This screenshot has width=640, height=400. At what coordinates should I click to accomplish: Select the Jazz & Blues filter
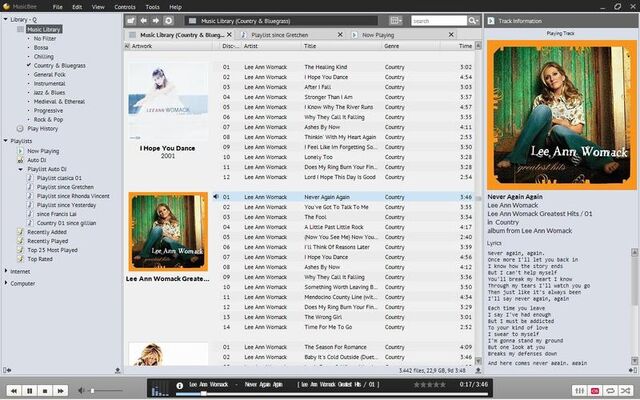click(x=49, y=92)
